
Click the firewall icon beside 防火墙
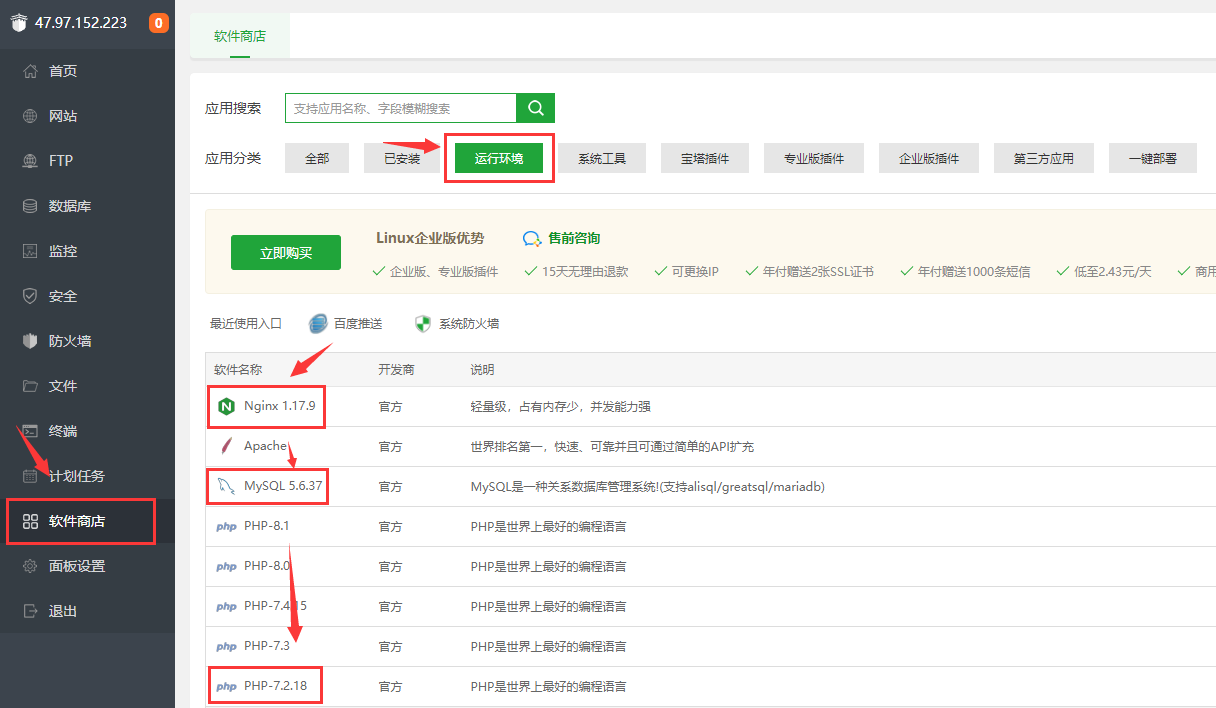click(30, 341)
